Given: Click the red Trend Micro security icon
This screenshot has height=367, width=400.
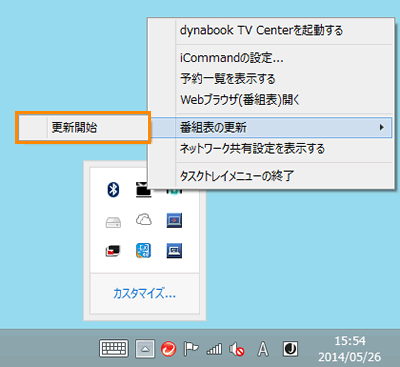Looking at the screenshot, I should 168,349.
